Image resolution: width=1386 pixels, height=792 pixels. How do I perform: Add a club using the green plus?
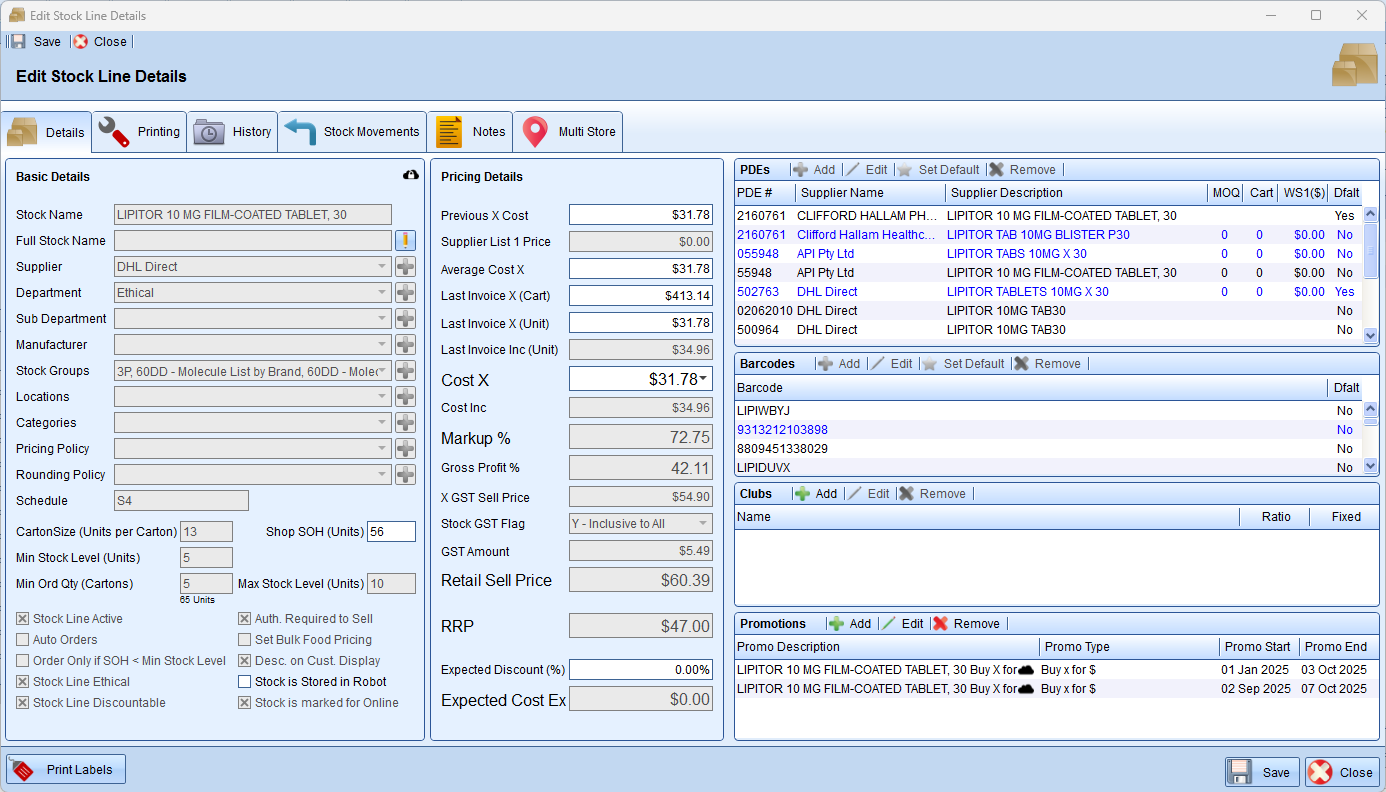(802, 494)
